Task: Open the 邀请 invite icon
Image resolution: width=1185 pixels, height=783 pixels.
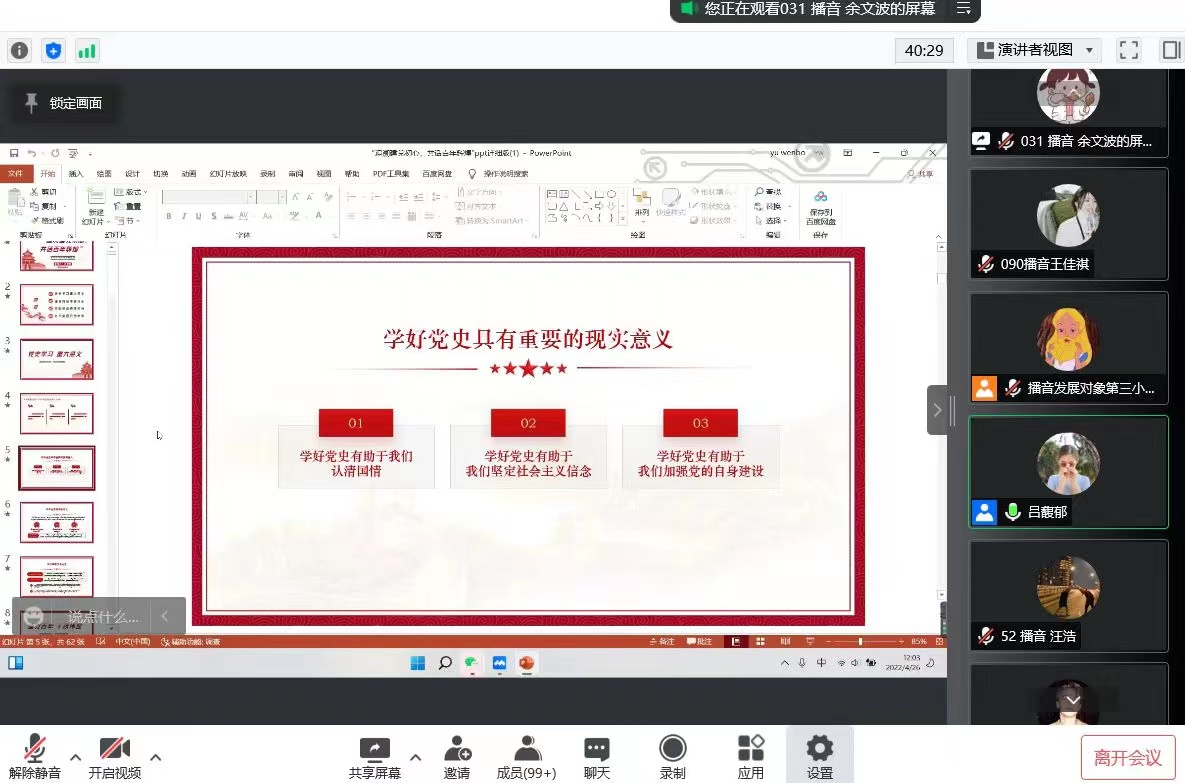Action: click(457, 757)
